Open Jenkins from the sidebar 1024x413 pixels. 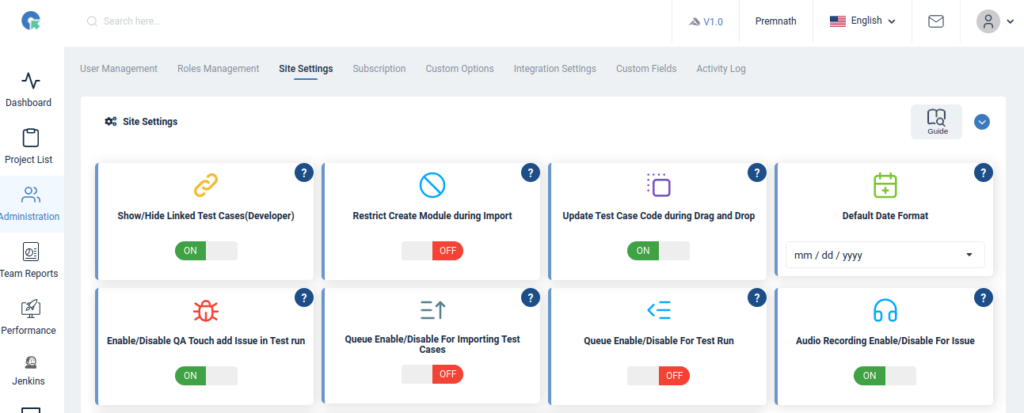point(29,370)
